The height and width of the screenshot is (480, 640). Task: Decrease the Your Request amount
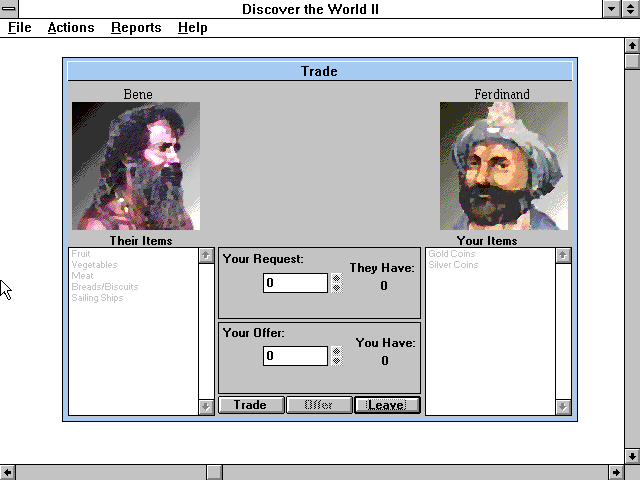[336, 288]
